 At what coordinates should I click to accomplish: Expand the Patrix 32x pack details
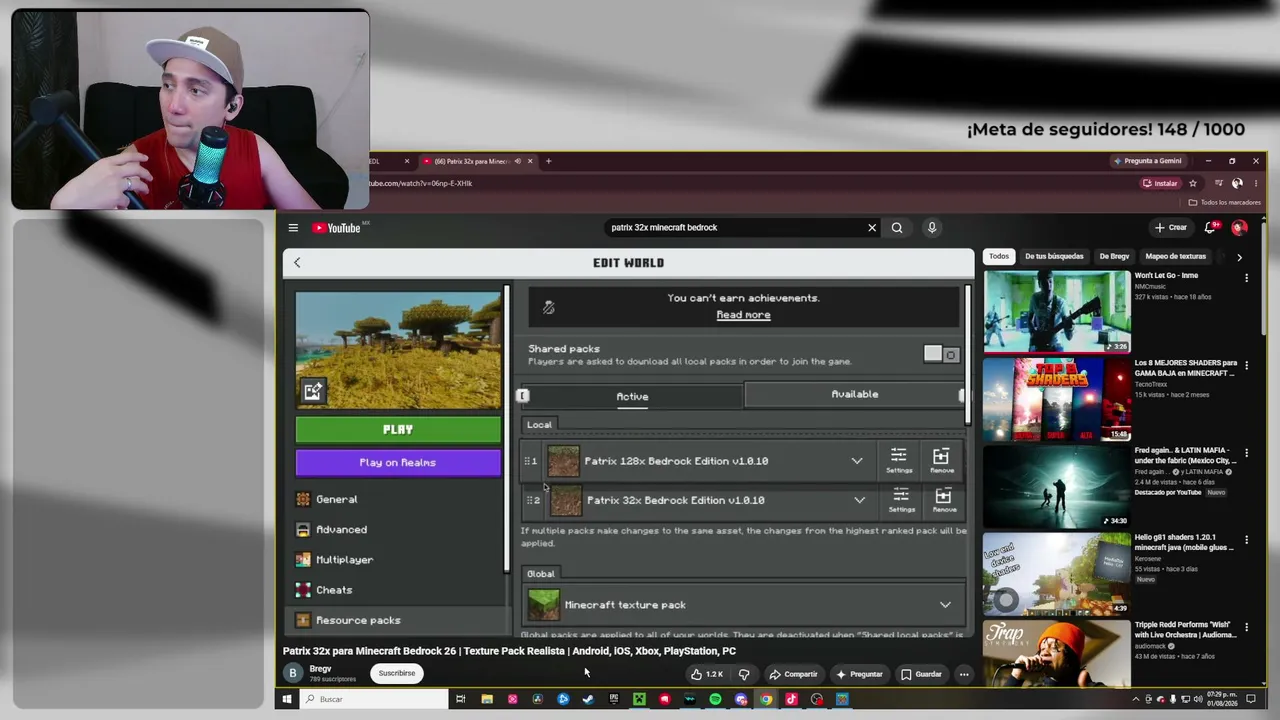click(x=859, y=500)
